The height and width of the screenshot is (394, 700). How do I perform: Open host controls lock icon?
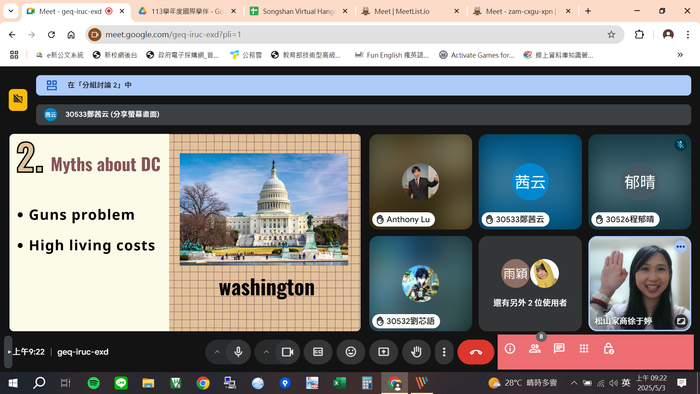coord(608,348)
